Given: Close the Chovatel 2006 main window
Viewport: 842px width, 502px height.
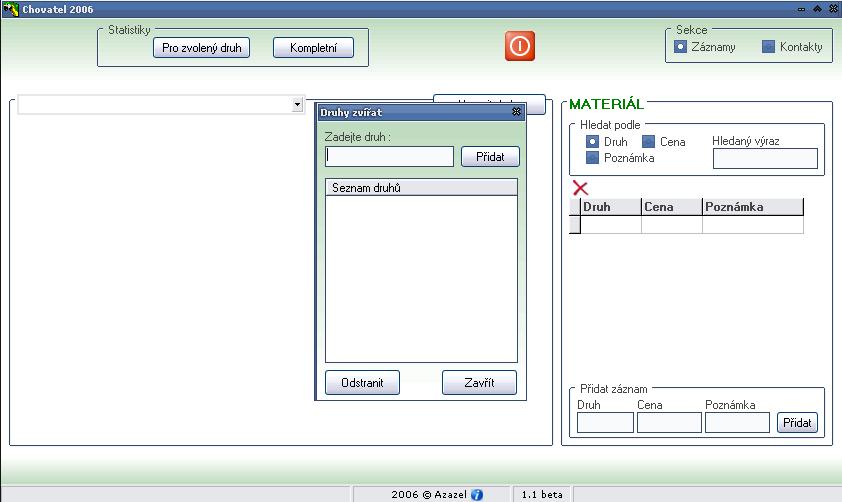Looking at the screenshot, I should click(833, 9).
